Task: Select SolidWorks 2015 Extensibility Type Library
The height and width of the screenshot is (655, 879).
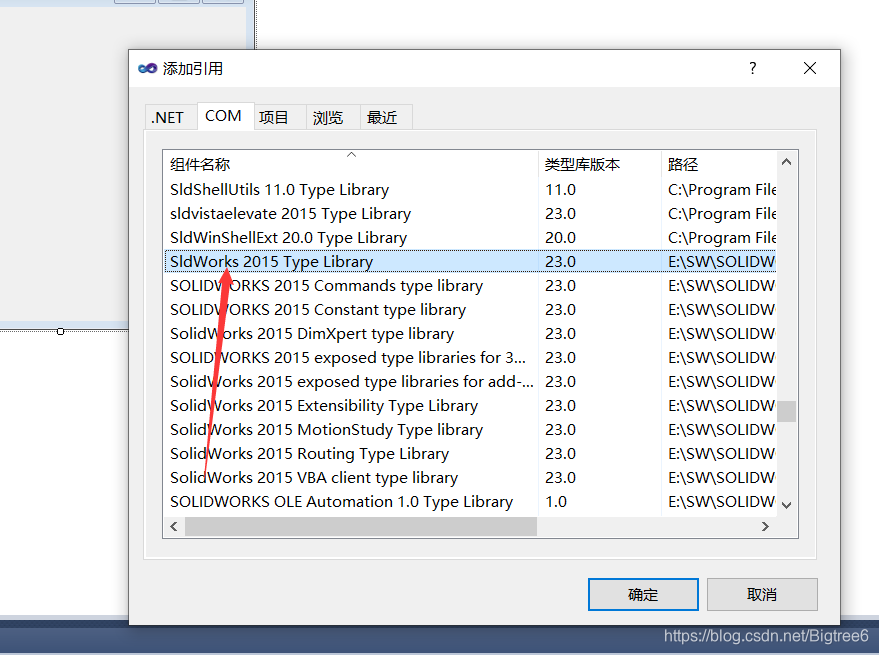Action: 324,406
